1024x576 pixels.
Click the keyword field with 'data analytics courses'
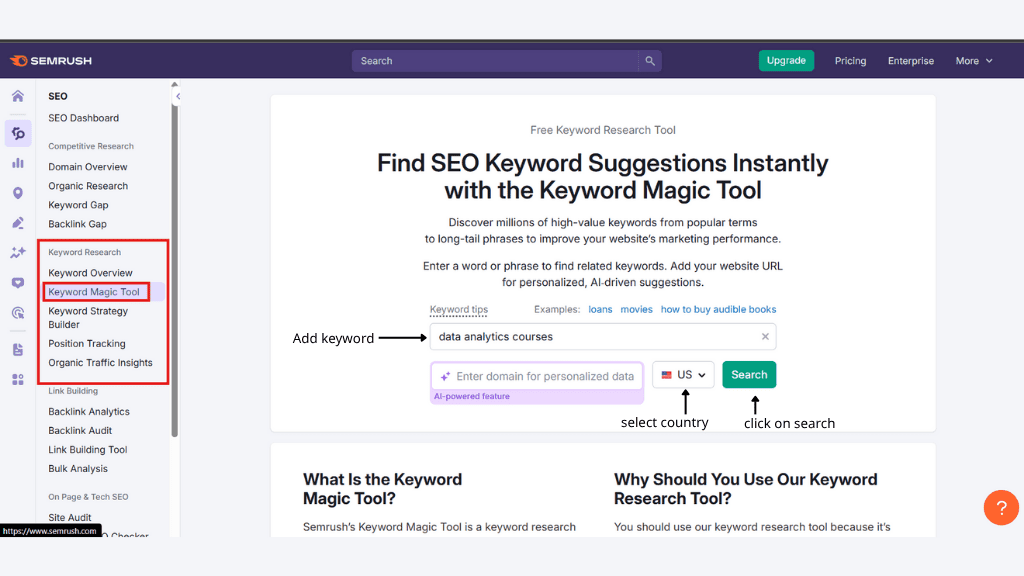(x=603, y=337)
